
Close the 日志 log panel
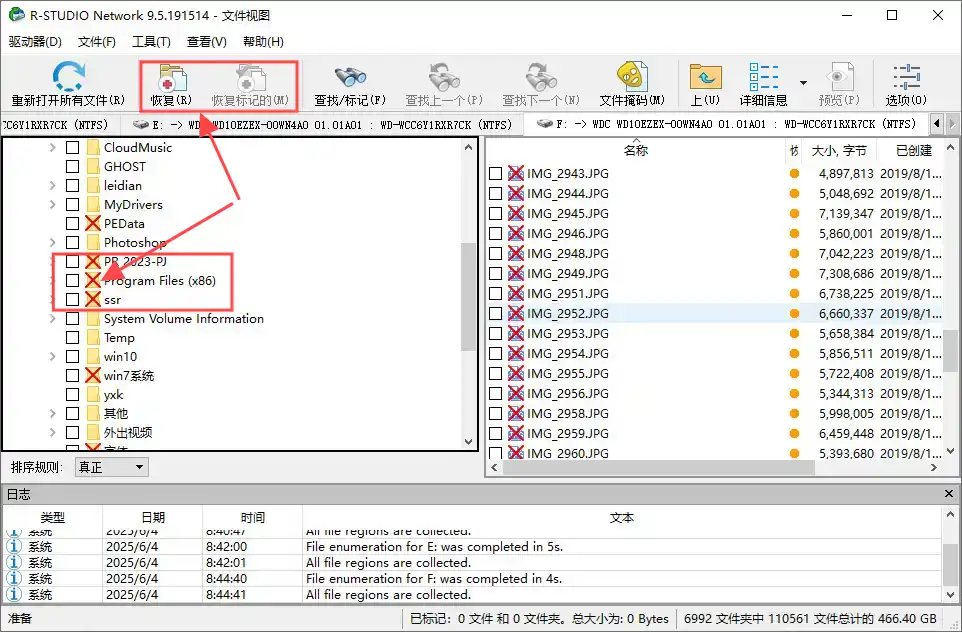point(950,494)
